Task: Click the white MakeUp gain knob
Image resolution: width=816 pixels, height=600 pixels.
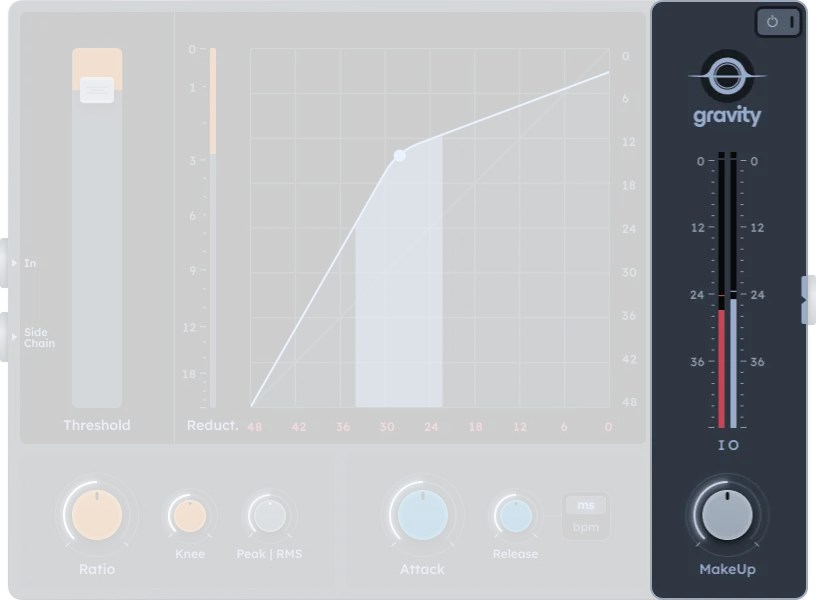Action: coord(727,516)
